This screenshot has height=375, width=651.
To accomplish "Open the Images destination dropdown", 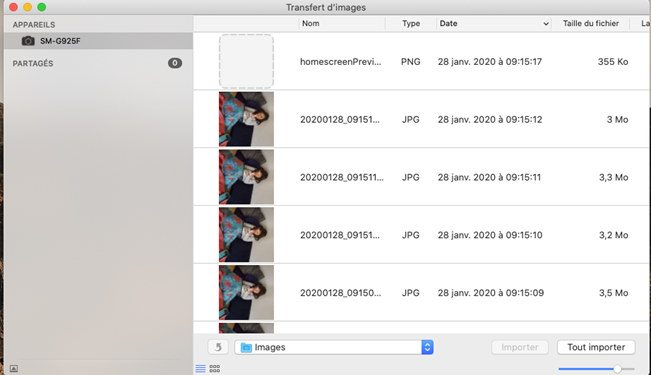I will coord(334,347).
